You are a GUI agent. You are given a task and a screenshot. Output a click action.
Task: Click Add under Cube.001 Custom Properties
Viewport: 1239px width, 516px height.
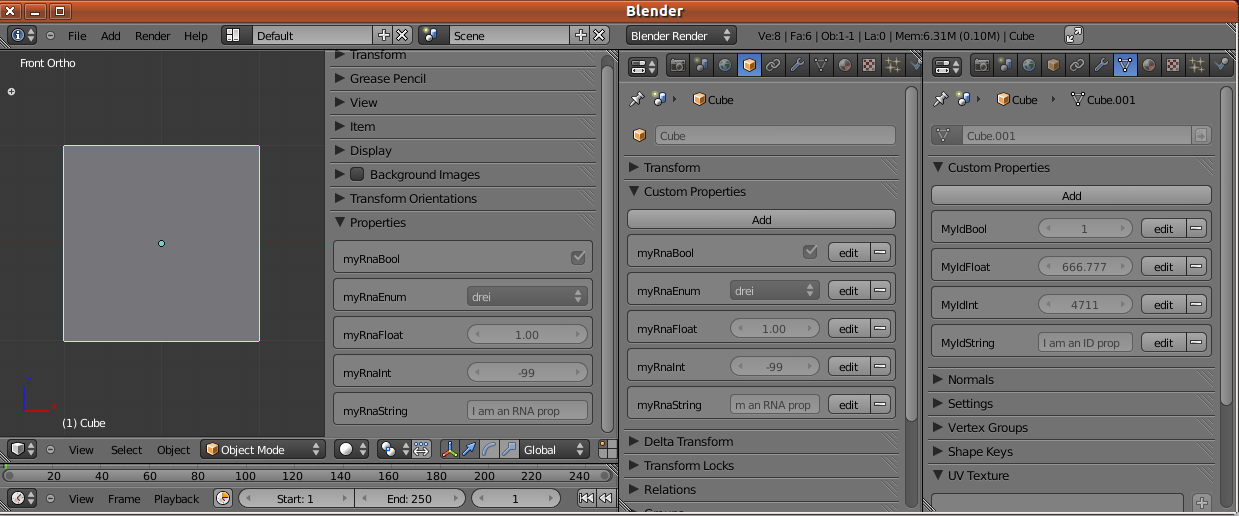pos(1071,196)
